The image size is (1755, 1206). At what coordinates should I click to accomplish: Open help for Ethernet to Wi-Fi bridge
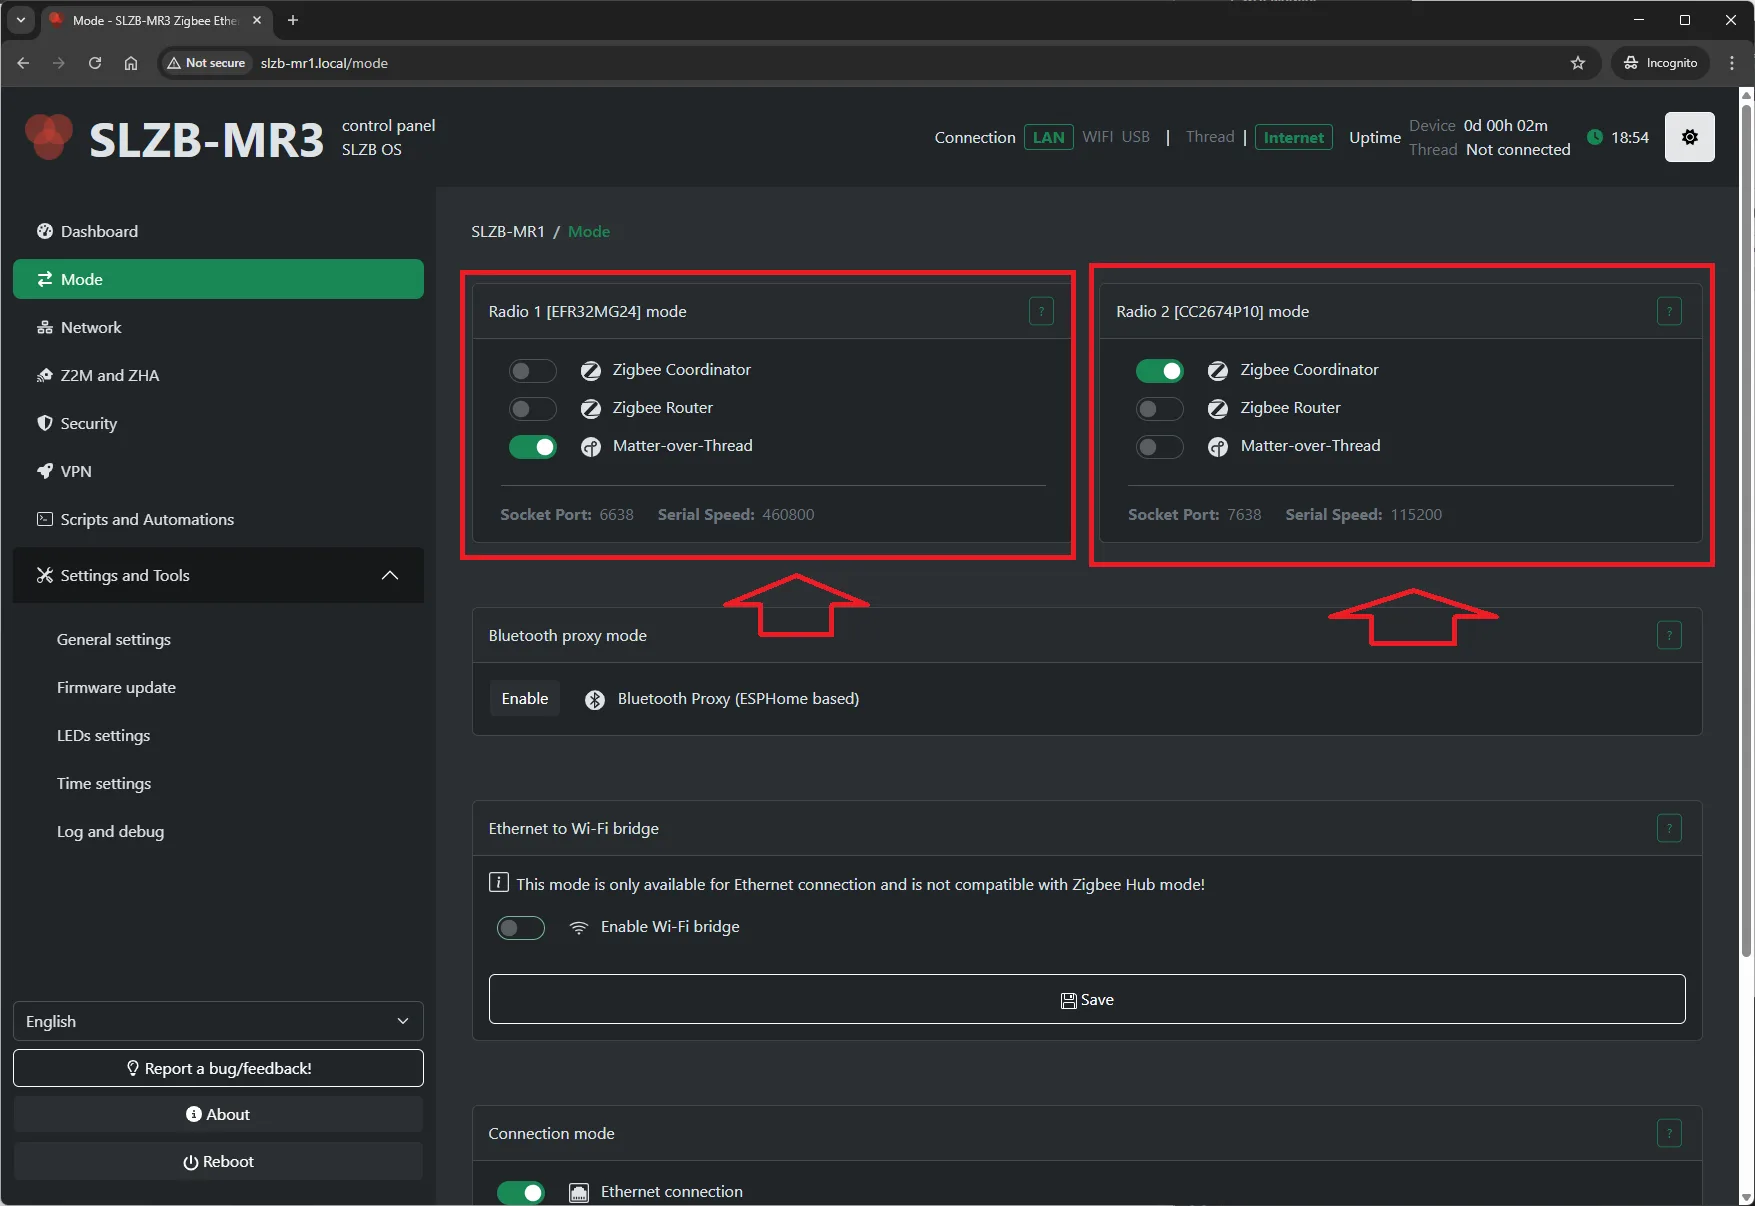click(1668, 828)
